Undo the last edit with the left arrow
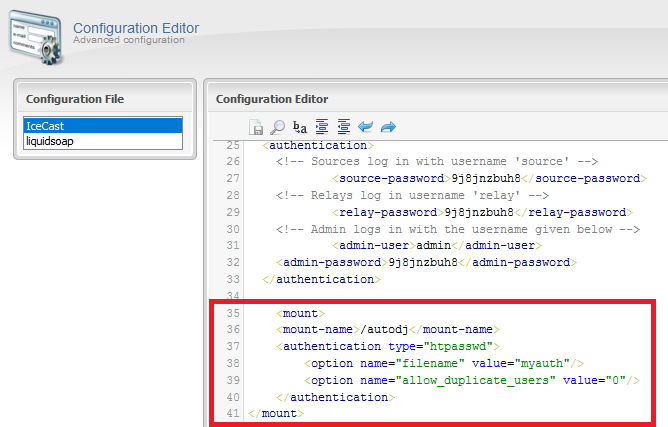668x427 pixels. click(365, 127)
